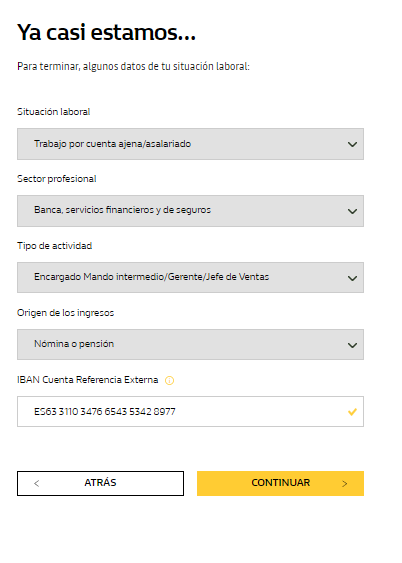The image size is (402, 563).
Task: Go back with the ATRÁS button
Action: [x=100, y=483]
